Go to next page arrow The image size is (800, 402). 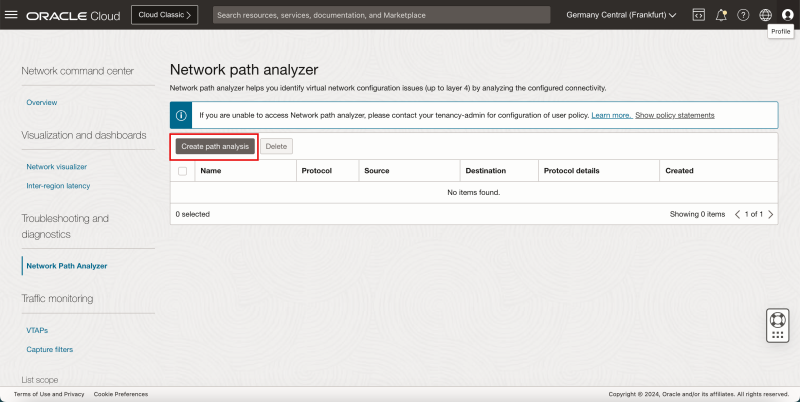coord(770,214)
